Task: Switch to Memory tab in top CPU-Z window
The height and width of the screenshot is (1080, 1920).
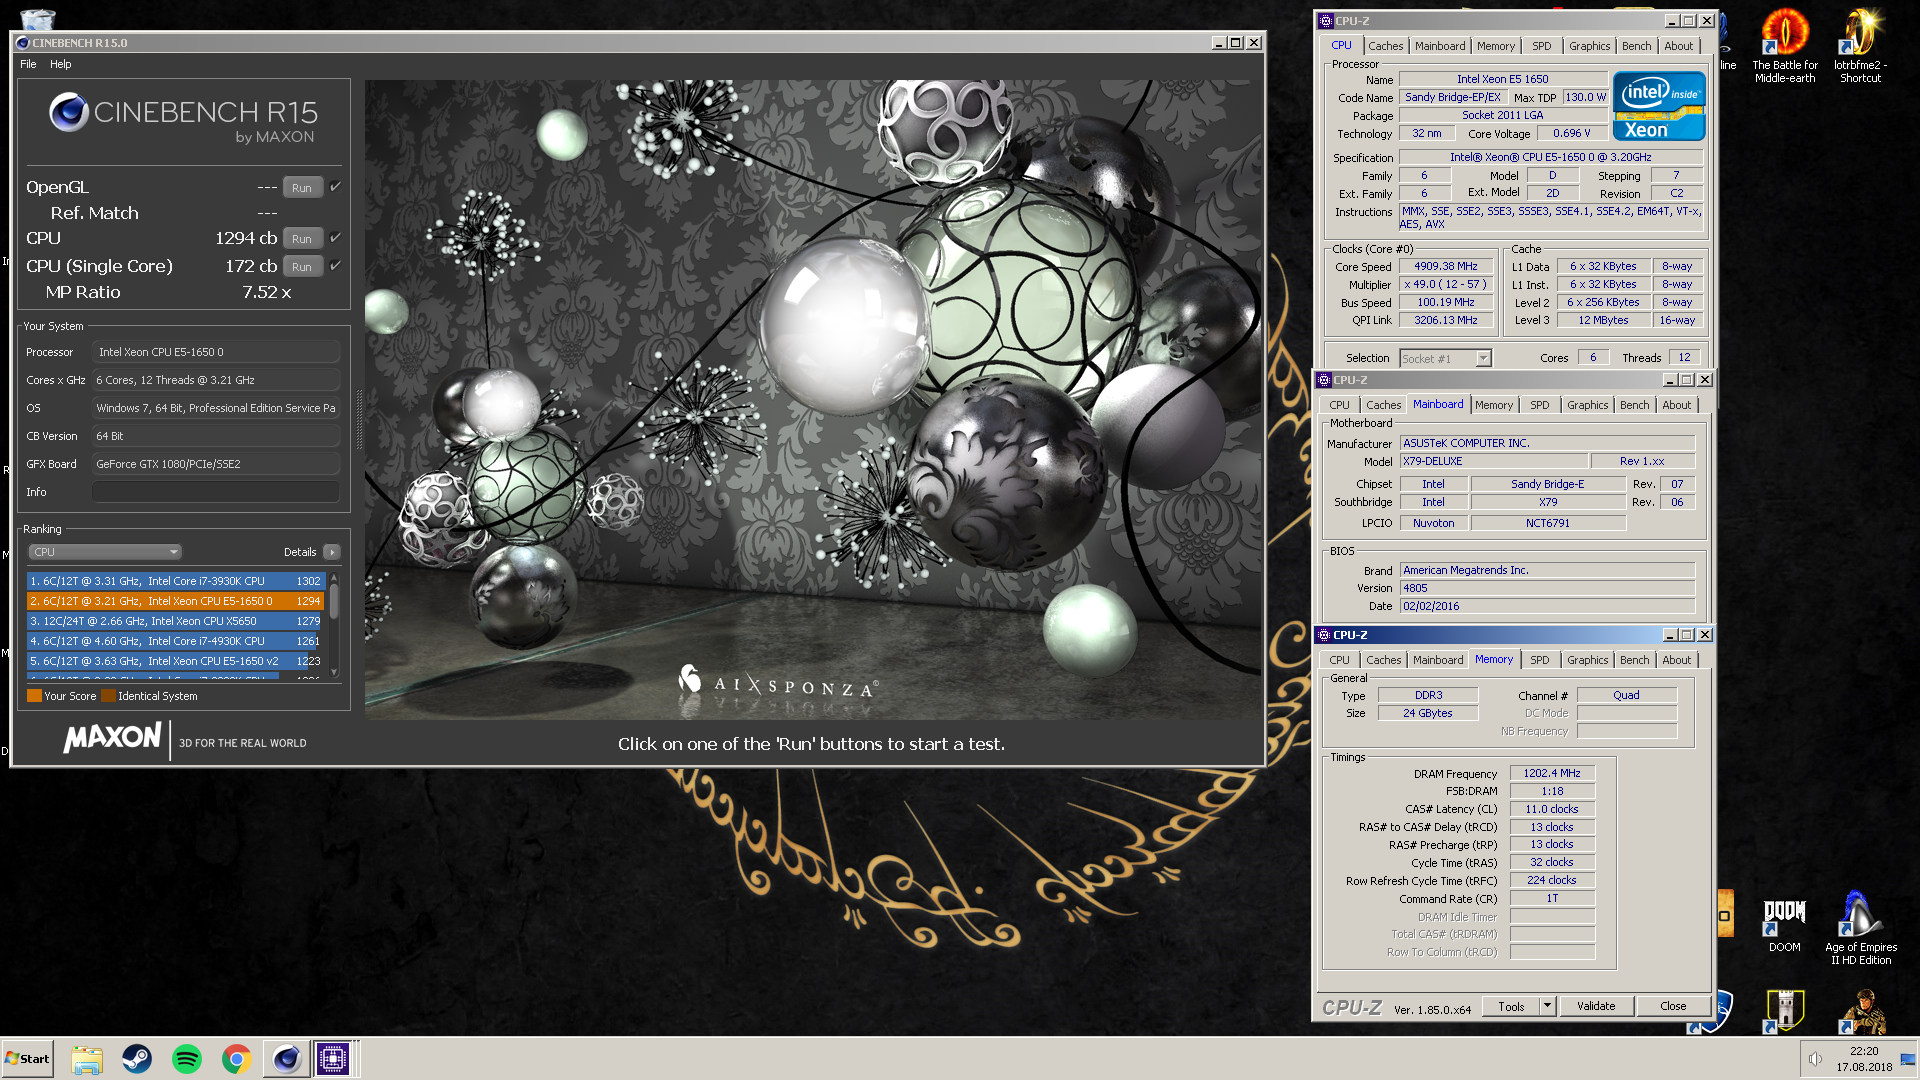Action: 1495,46
